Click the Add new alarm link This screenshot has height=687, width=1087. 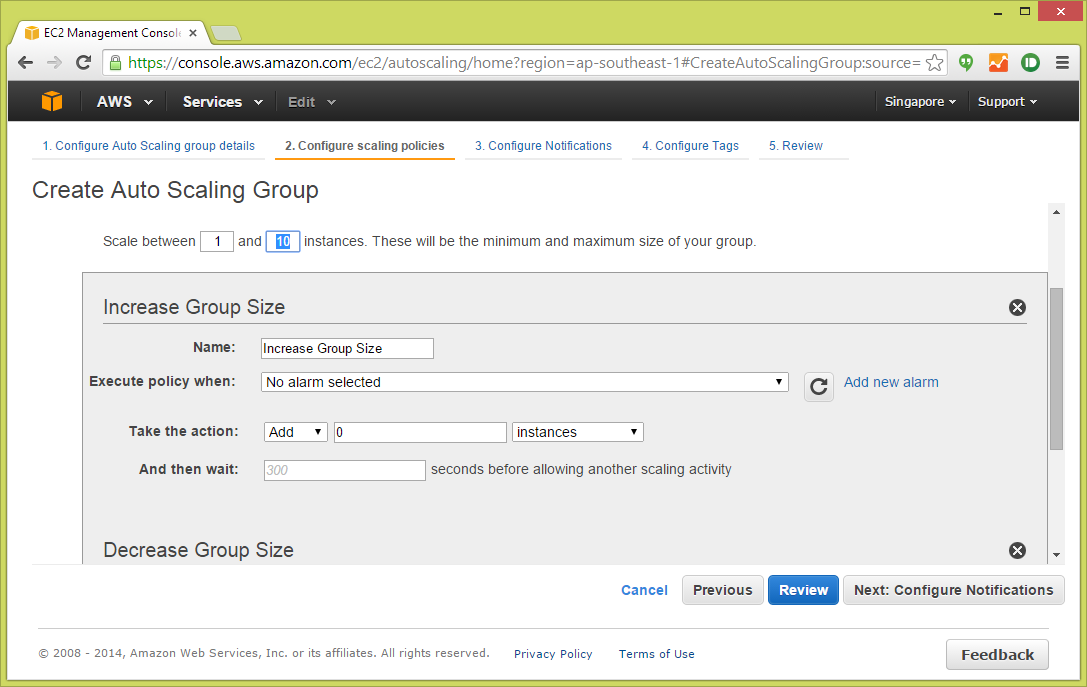pos(890,382)
